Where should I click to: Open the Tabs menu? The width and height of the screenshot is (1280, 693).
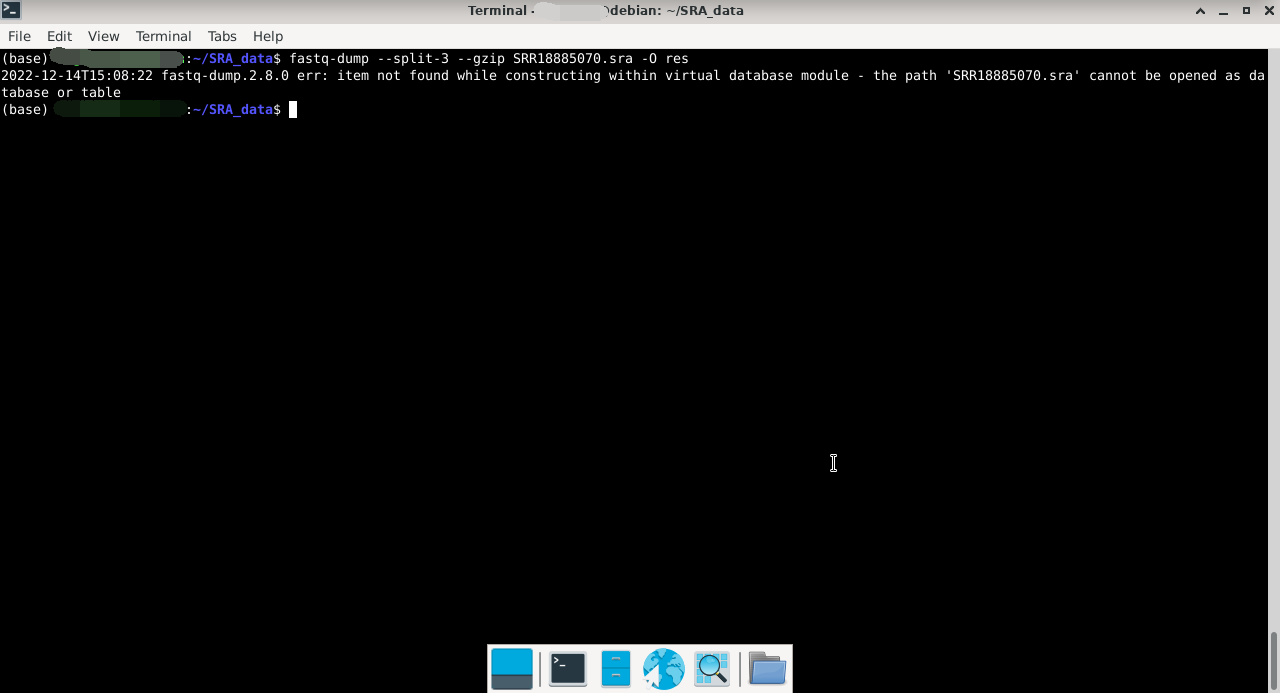pos(222,36)
